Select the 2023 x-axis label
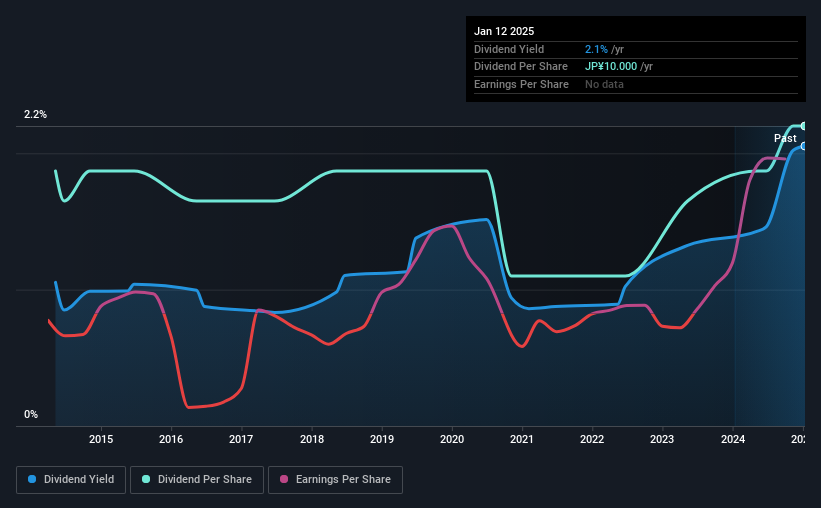Screen dimensions: 821x508 [662, 439]
